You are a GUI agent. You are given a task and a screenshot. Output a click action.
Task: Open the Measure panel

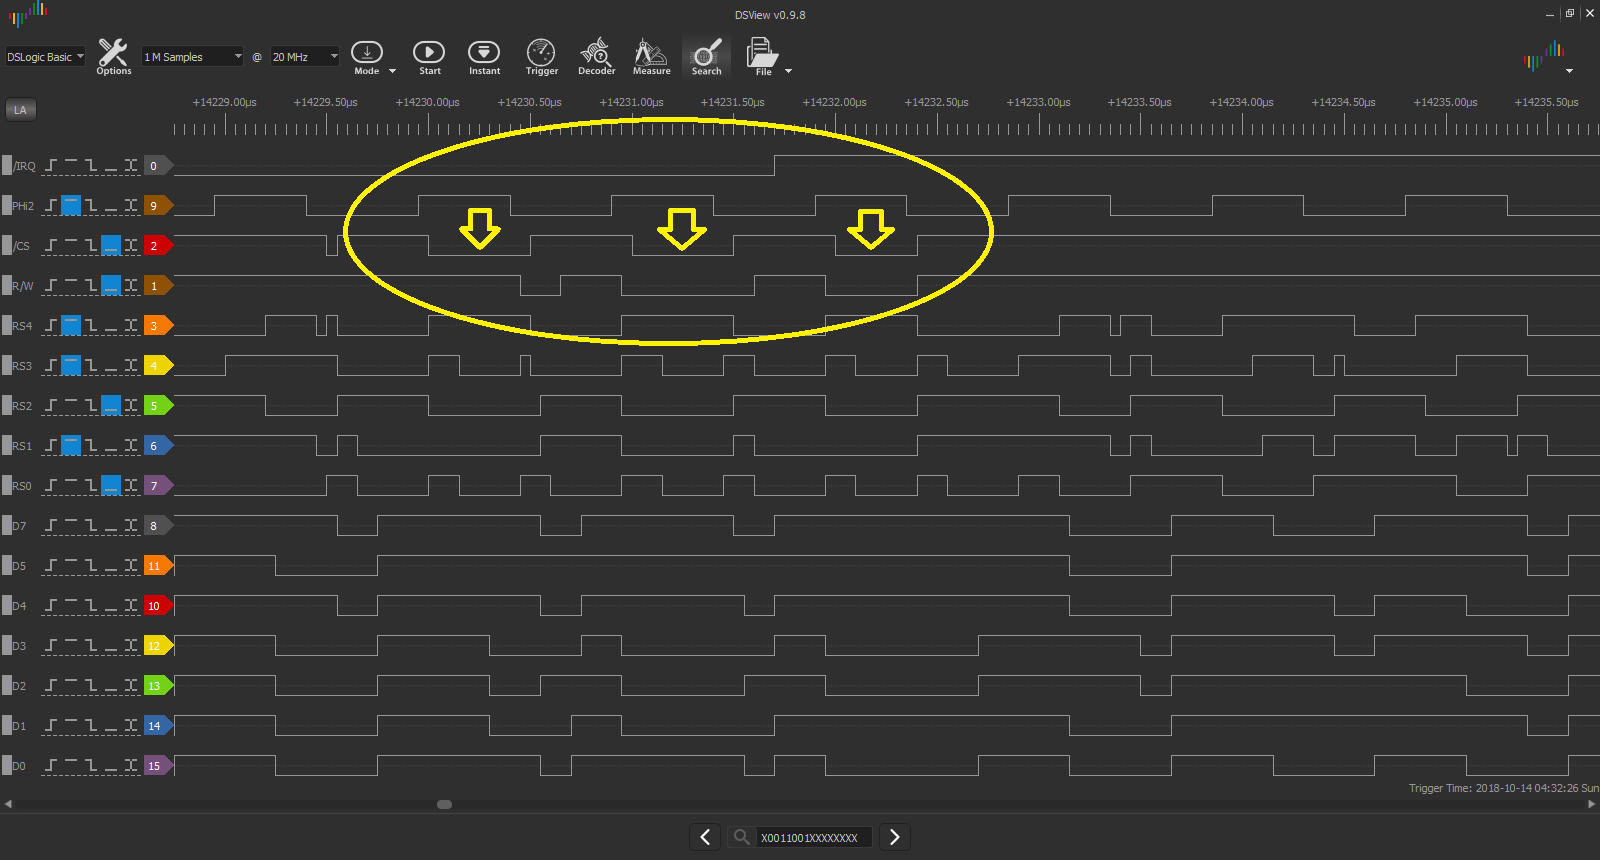(651, 56)
